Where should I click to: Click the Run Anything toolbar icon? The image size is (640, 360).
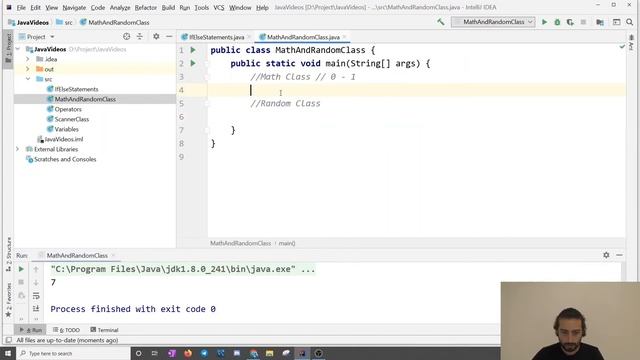(x=616, y=22)
